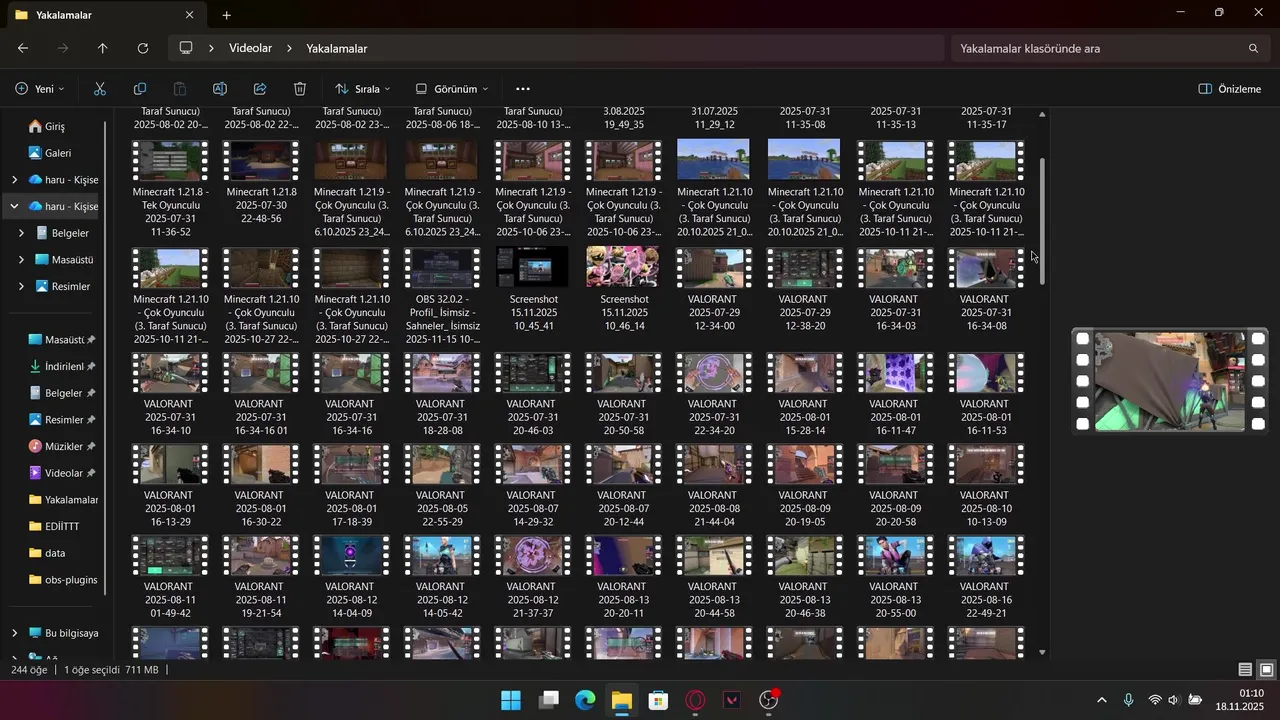The width and height of the screenshot is (1280, 720).
Task: Open Windows Start menu
Action: click(511, 700)
